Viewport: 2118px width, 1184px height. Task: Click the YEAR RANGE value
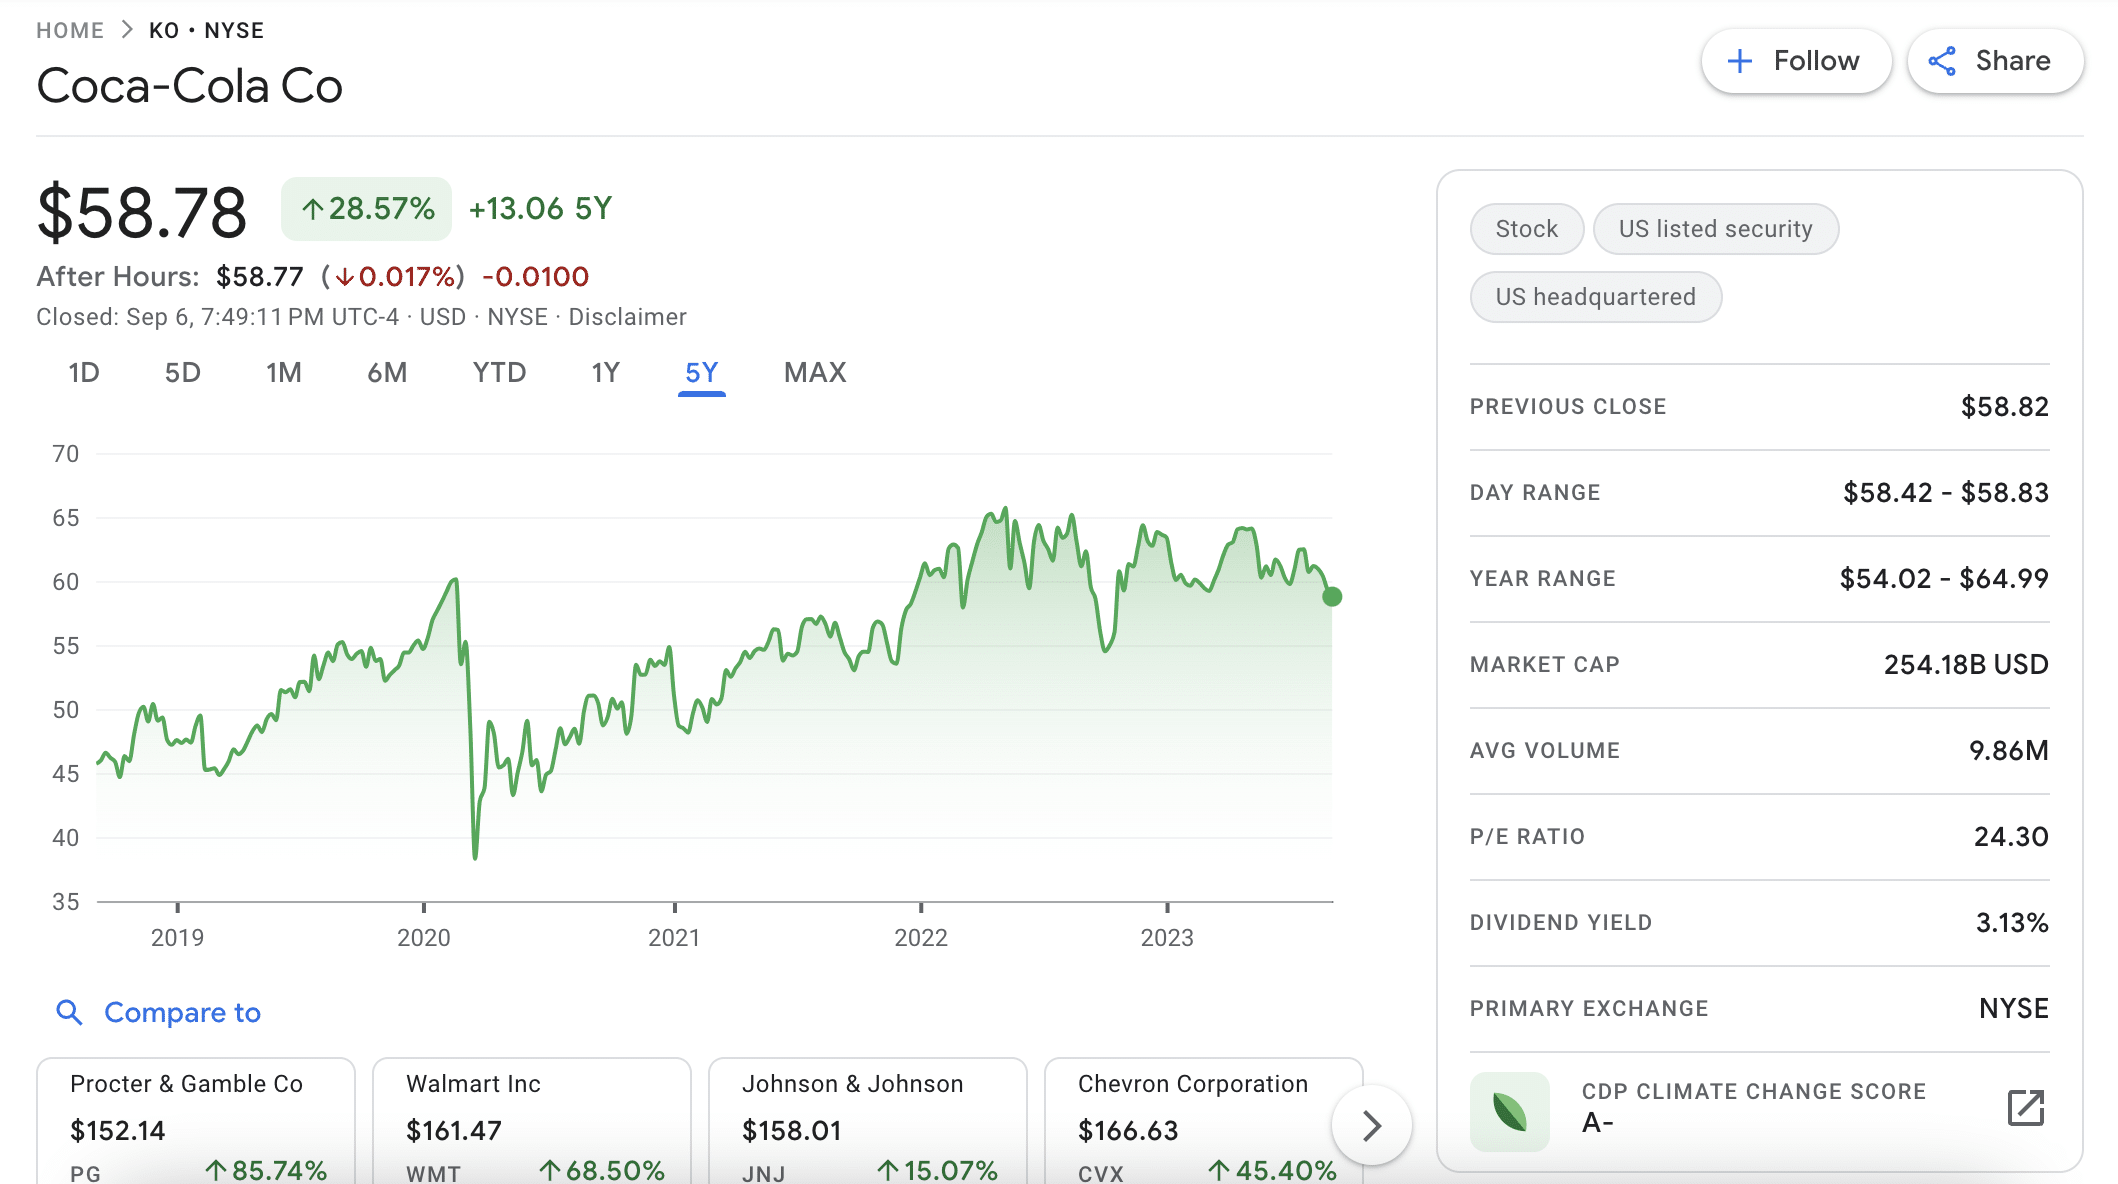(x=1944, y=579)
